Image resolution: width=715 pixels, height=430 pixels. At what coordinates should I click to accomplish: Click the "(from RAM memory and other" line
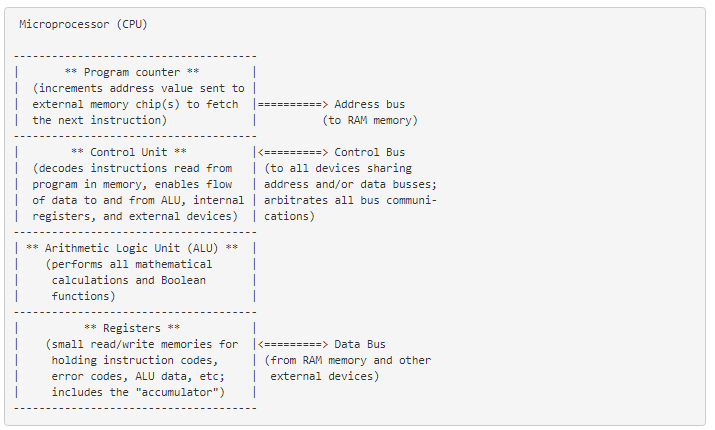(347, 360)
